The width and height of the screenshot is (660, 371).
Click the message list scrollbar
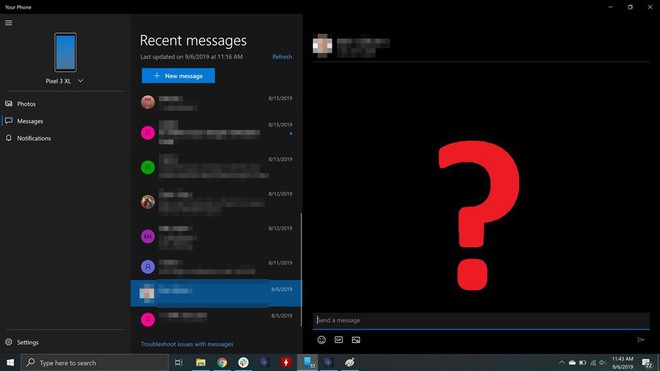[301, 270]
